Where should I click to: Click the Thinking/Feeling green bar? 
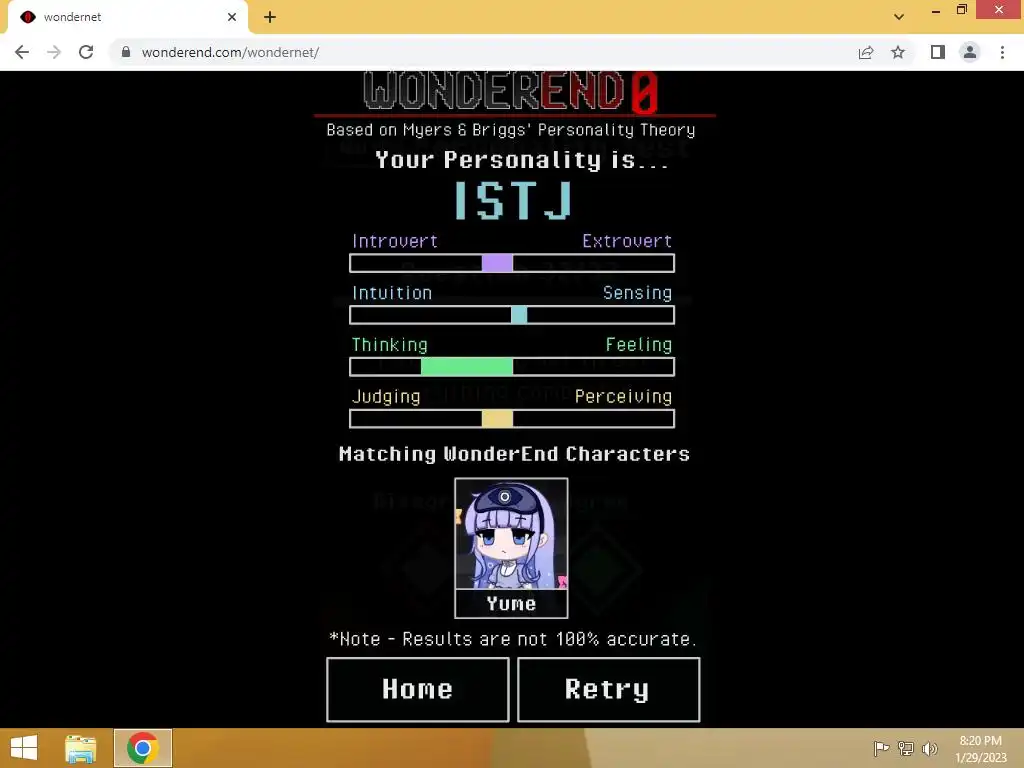[x=512, y=366]
